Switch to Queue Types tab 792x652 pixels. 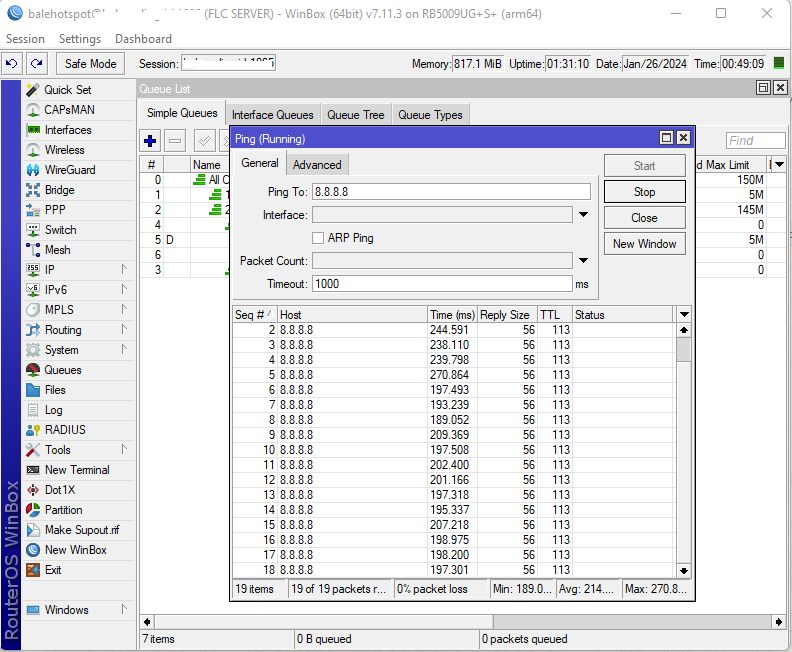[430, 115]
